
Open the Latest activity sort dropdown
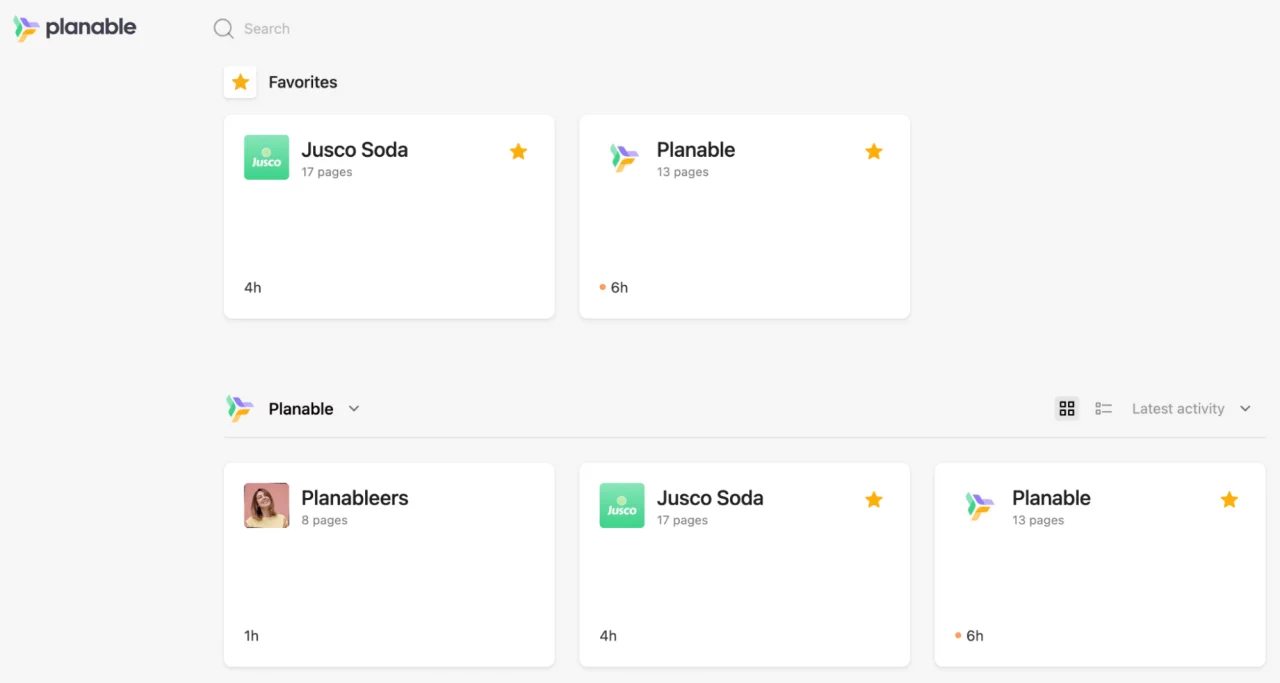coord(1190,408)
